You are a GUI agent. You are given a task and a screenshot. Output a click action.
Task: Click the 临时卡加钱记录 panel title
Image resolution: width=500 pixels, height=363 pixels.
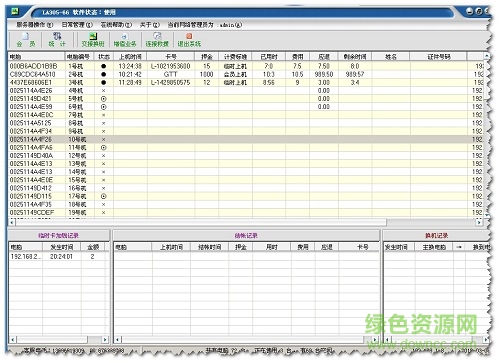coord(58,235)
